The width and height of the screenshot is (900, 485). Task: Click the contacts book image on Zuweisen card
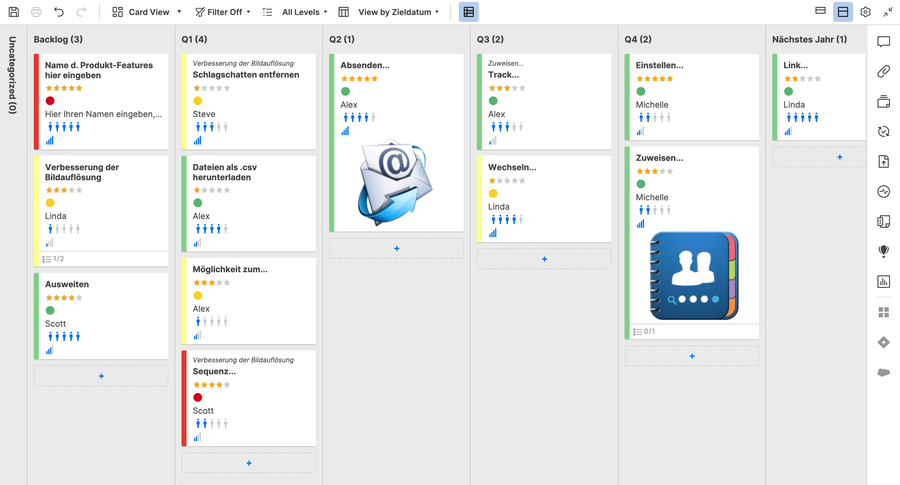694,276
